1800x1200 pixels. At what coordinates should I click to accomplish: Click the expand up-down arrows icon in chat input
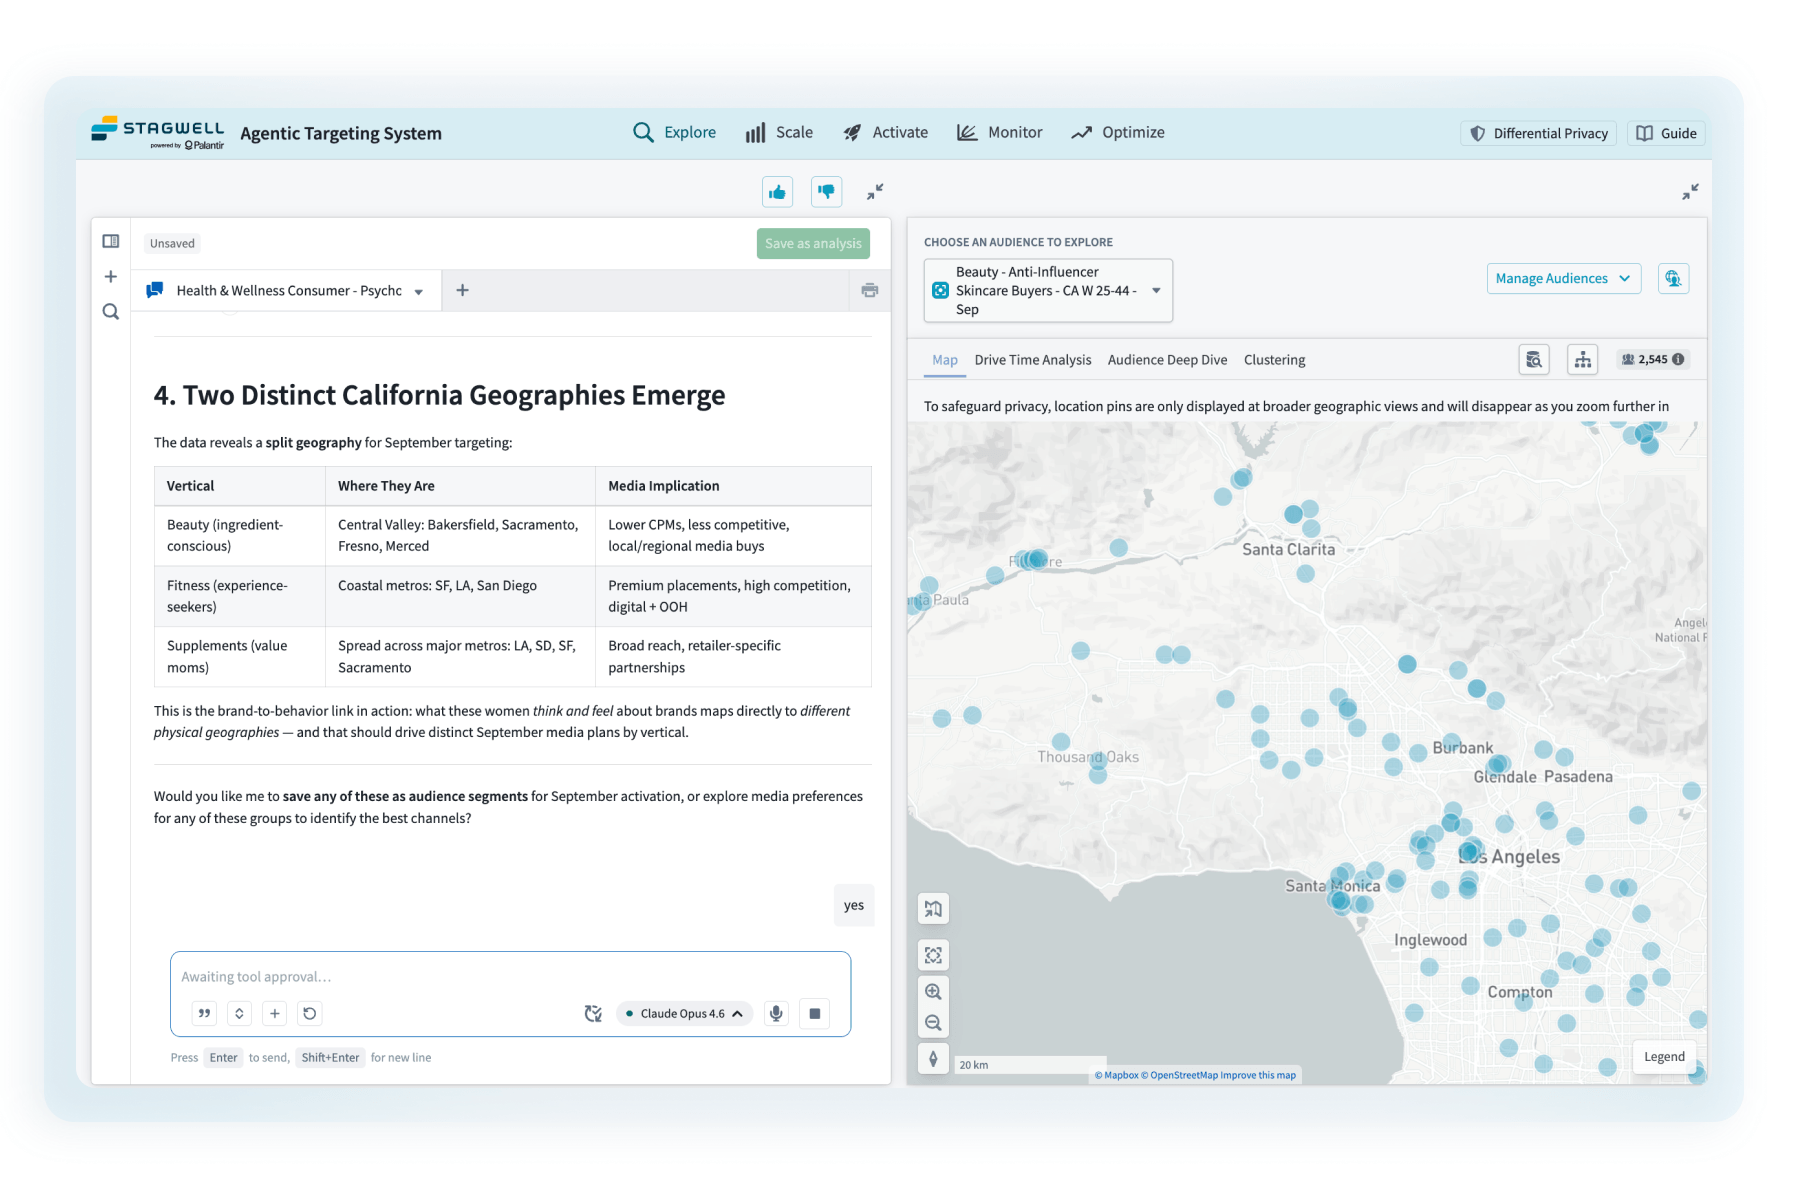click(239, 1013)
